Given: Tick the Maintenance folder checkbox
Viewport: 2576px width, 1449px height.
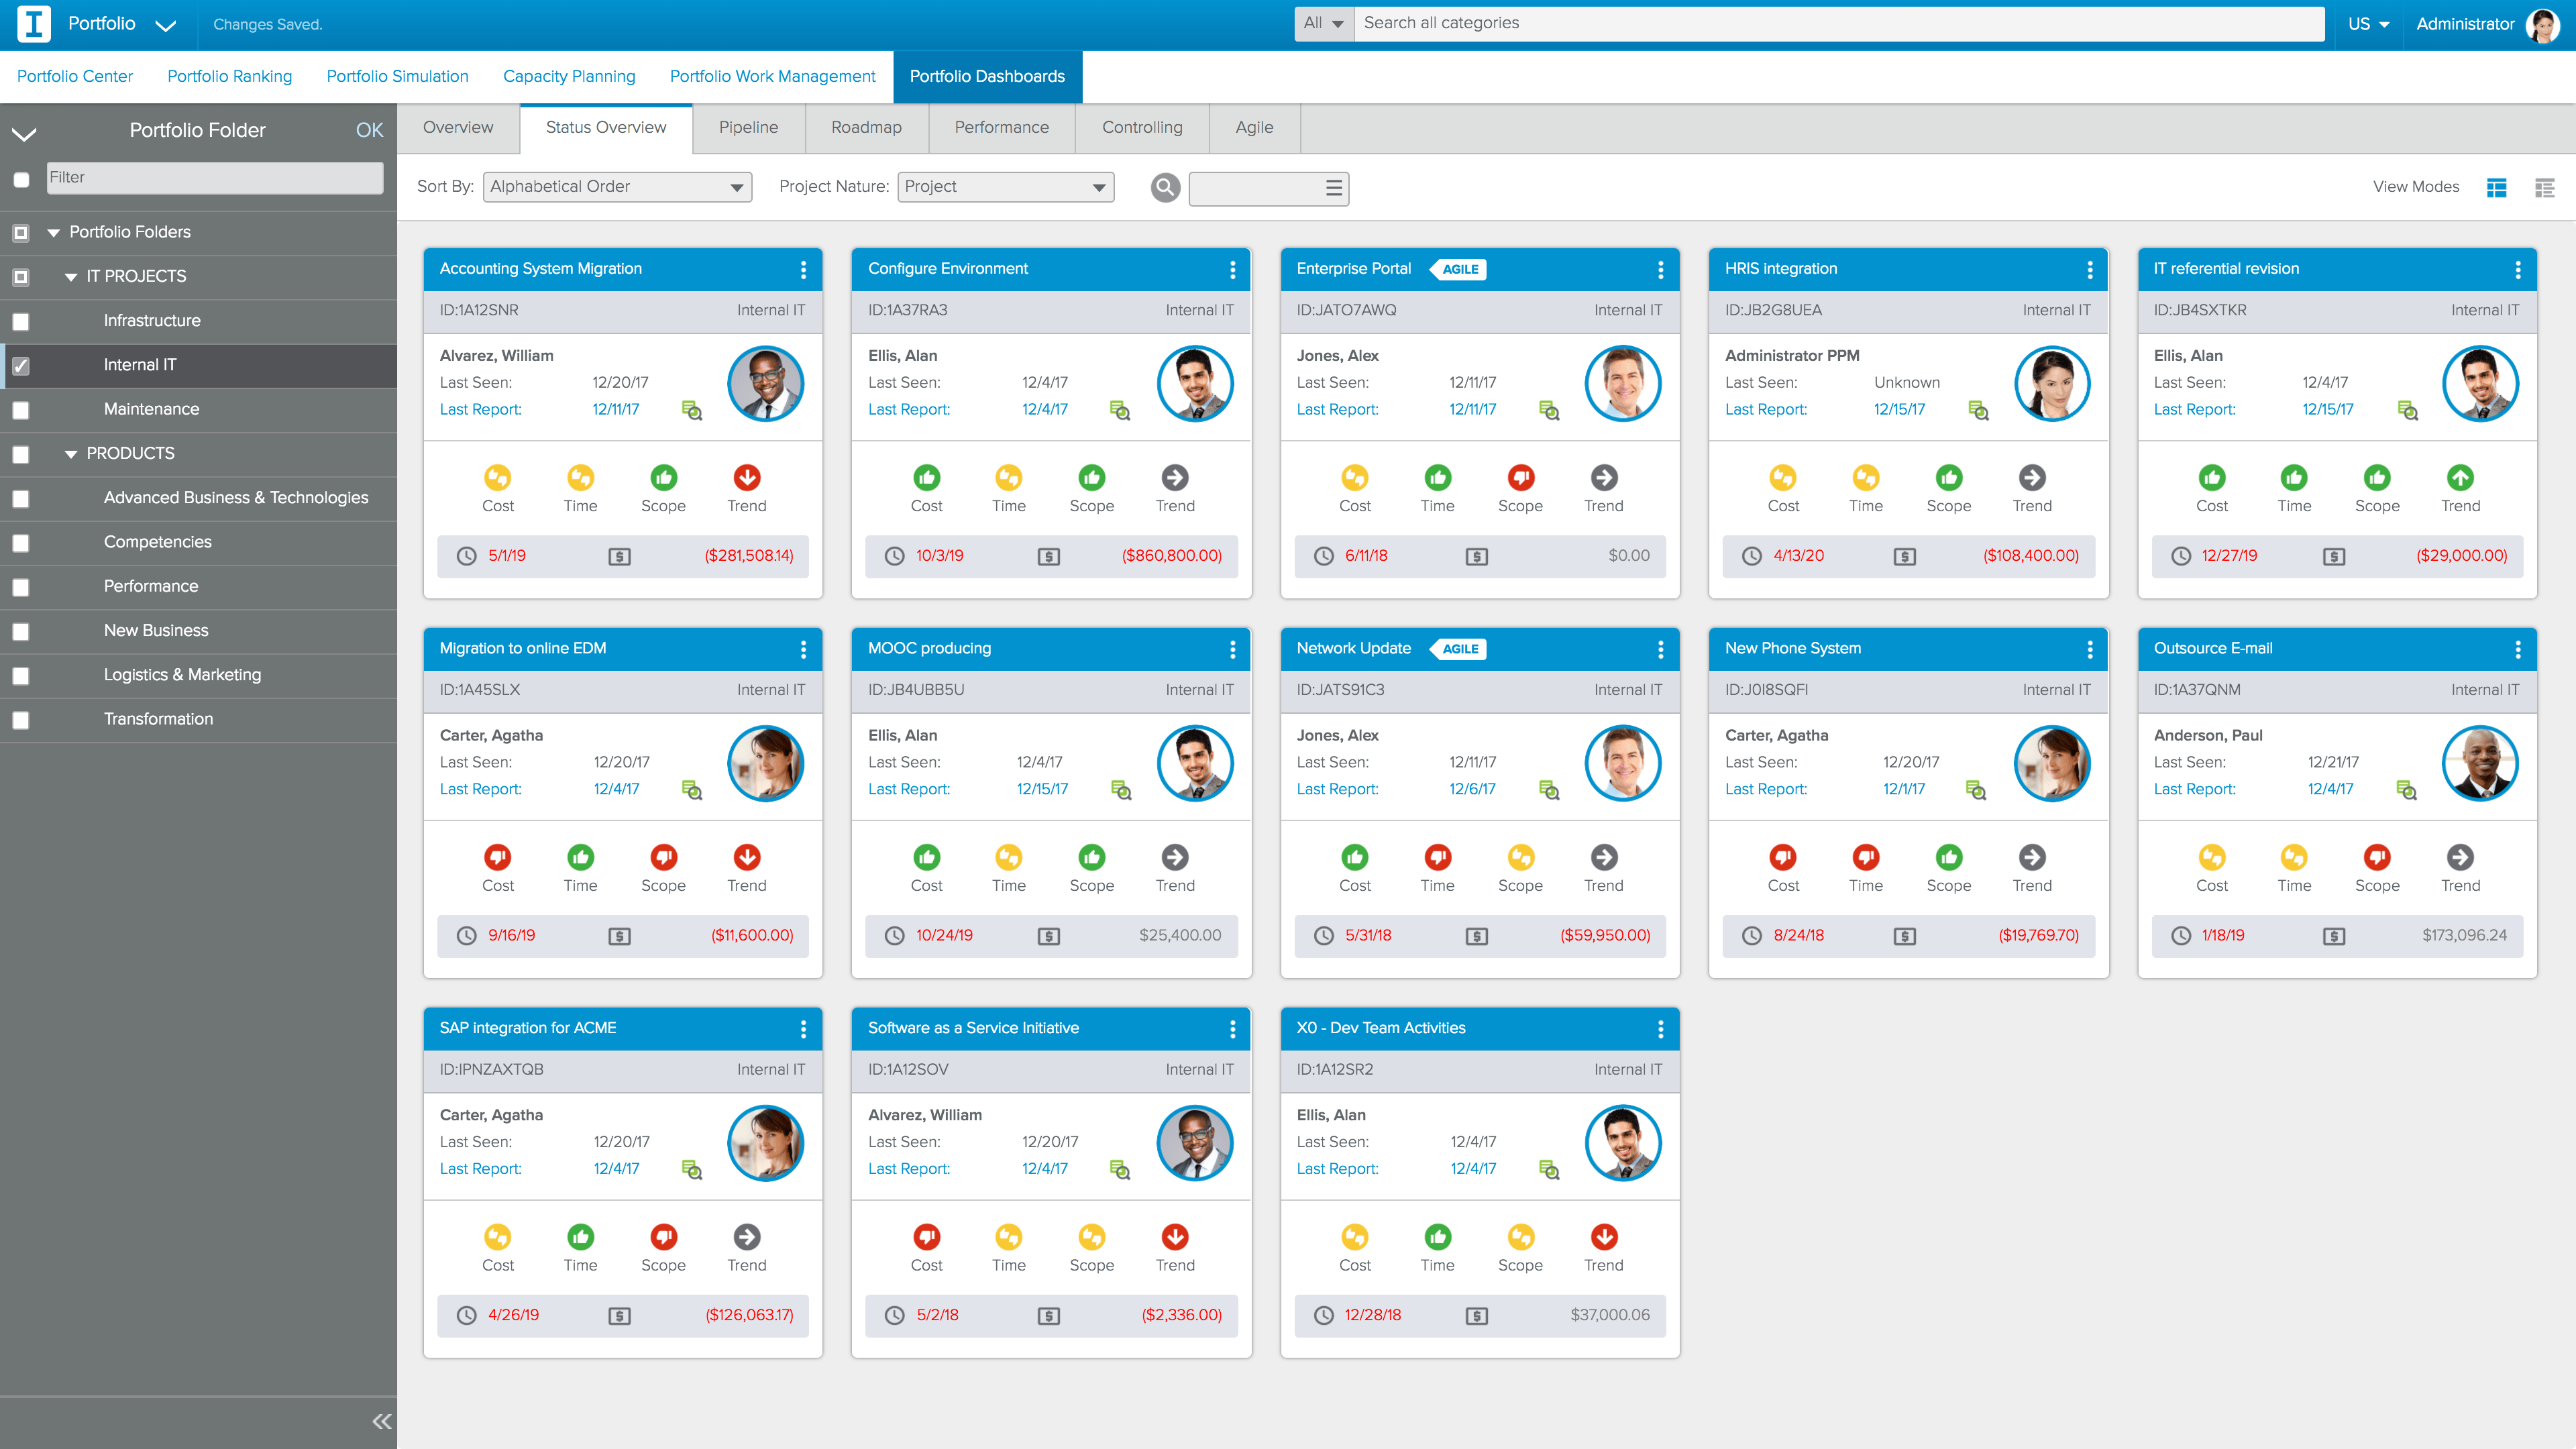Looking at the screenshot, I should [21, 410].
